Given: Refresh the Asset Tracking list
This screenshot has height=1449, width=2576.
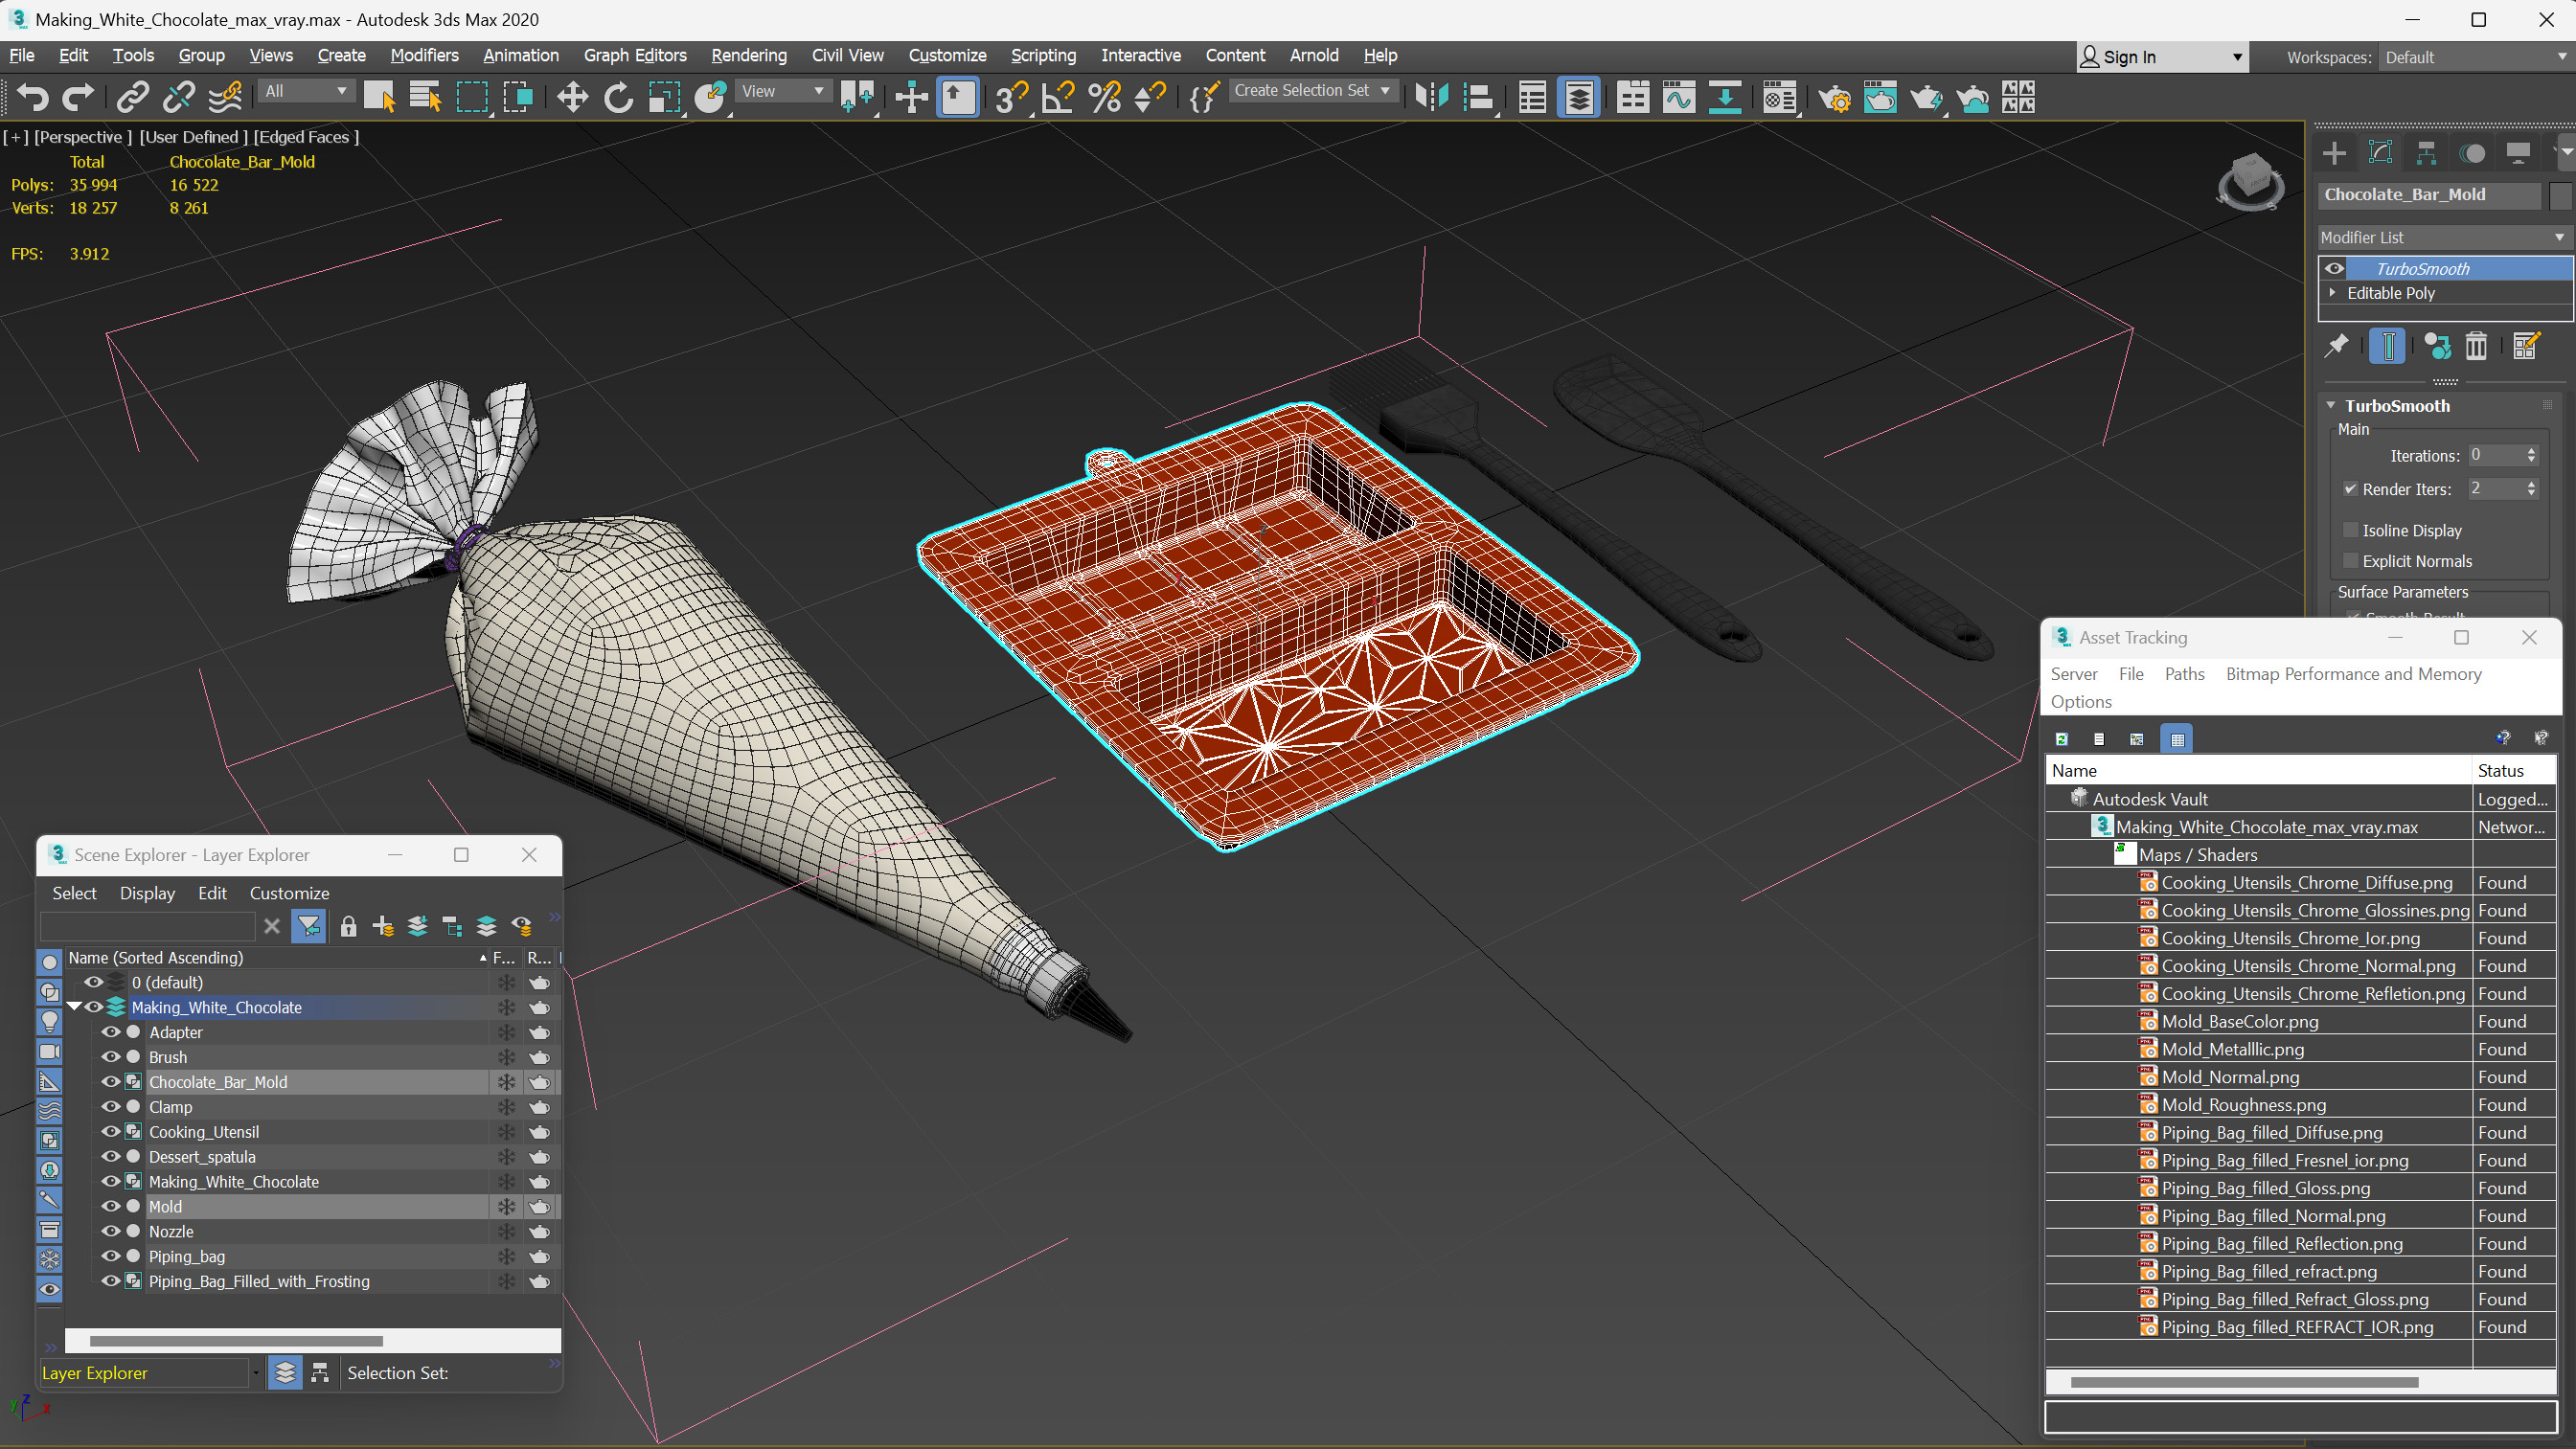Looking at the screenshot, I should pyautogui.click(x=2061, y=738).
